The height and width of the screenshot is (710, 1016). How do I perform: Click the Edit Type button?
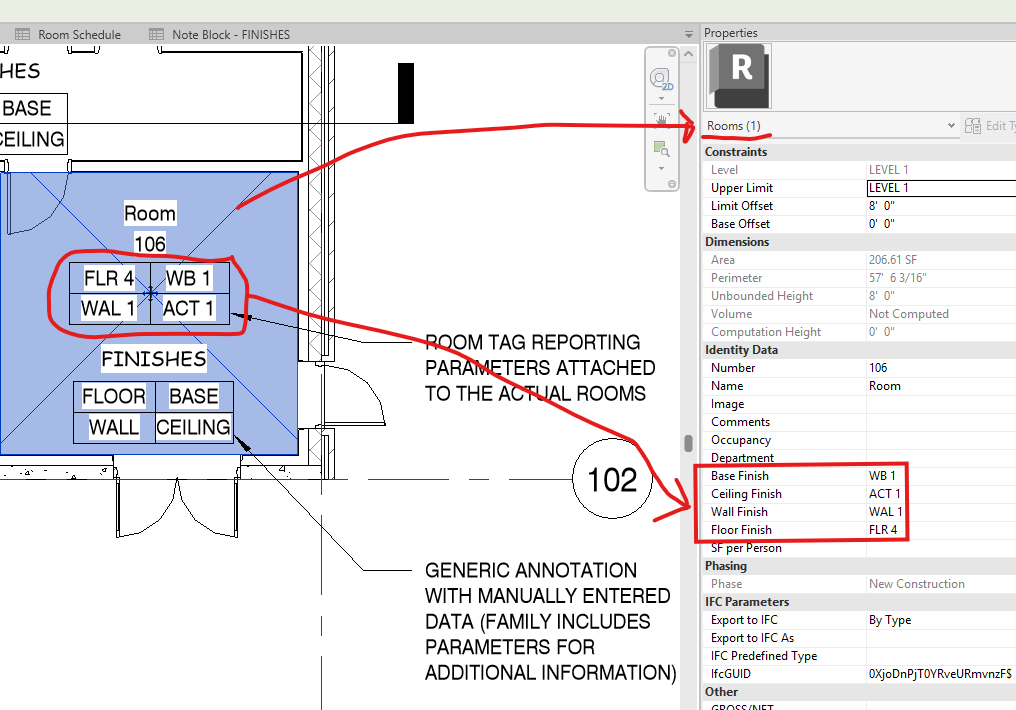pos(989,126)
